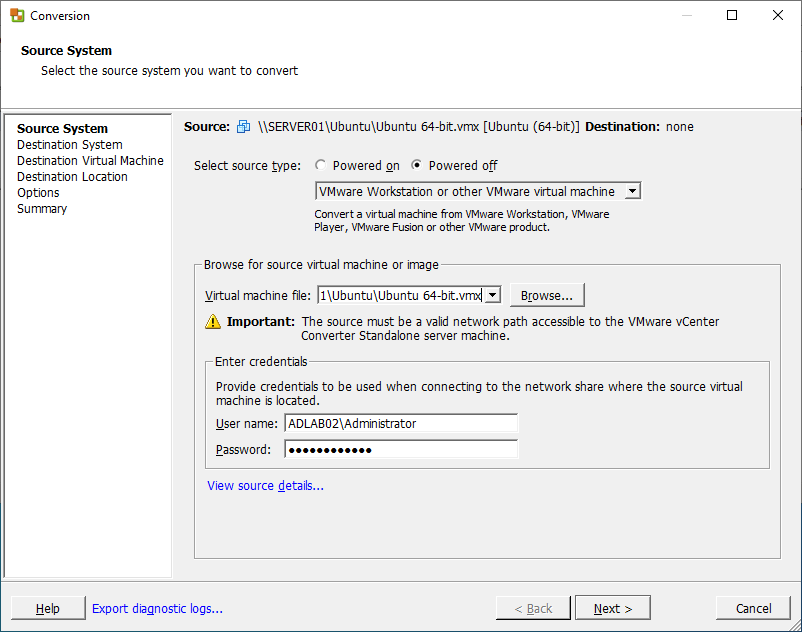Image resolution: width=802 pixels, height=632 pixels.
Task: Maximize the Conversion window
Action: [x=732, y=15]
